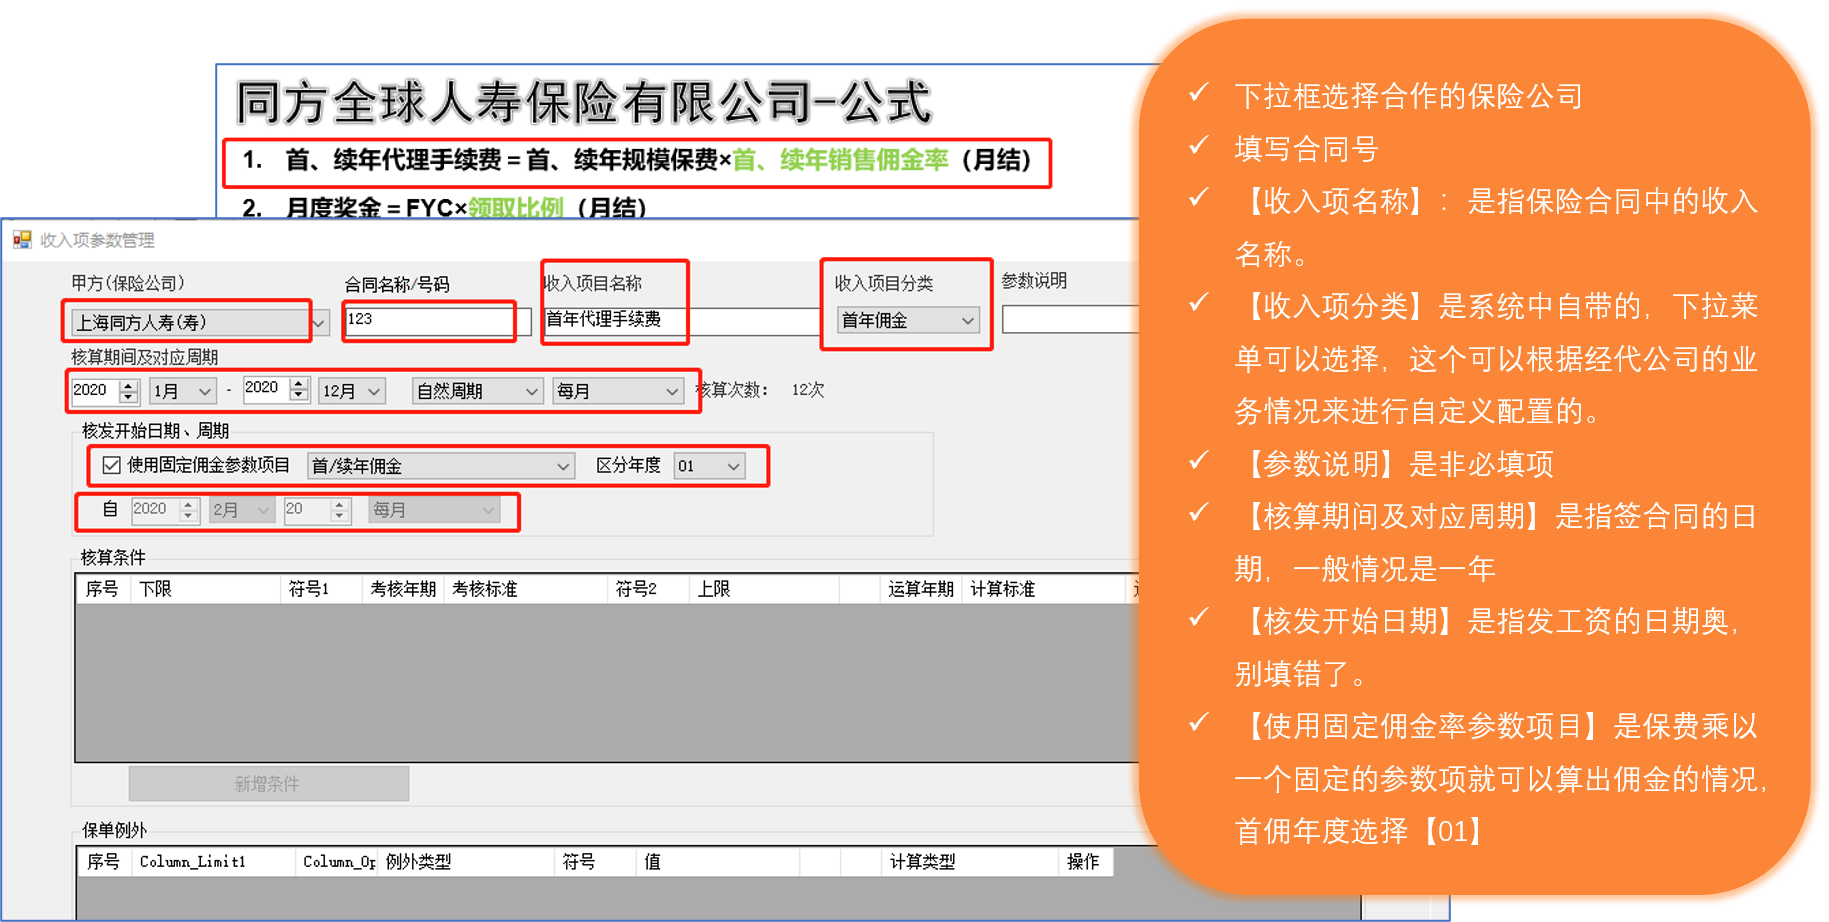This screenshot has height=922, width=1829.
Task: Open the 自然周期 period type dropdown
Action: [x=531, y=392]
